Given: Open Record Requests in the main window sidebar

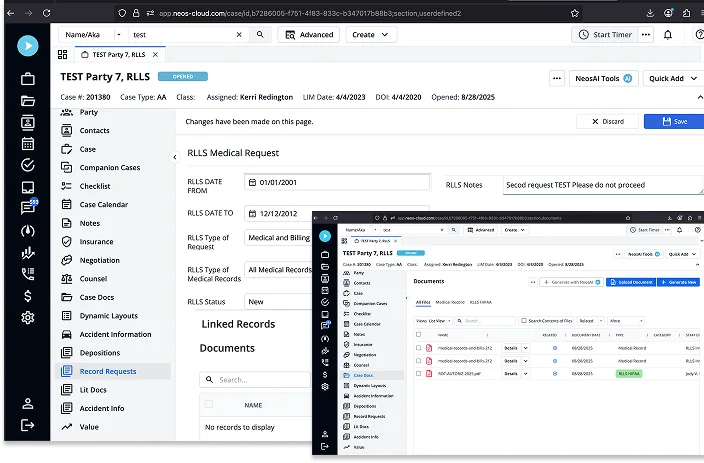Looking at the screenshot, I should click(113, 371).
